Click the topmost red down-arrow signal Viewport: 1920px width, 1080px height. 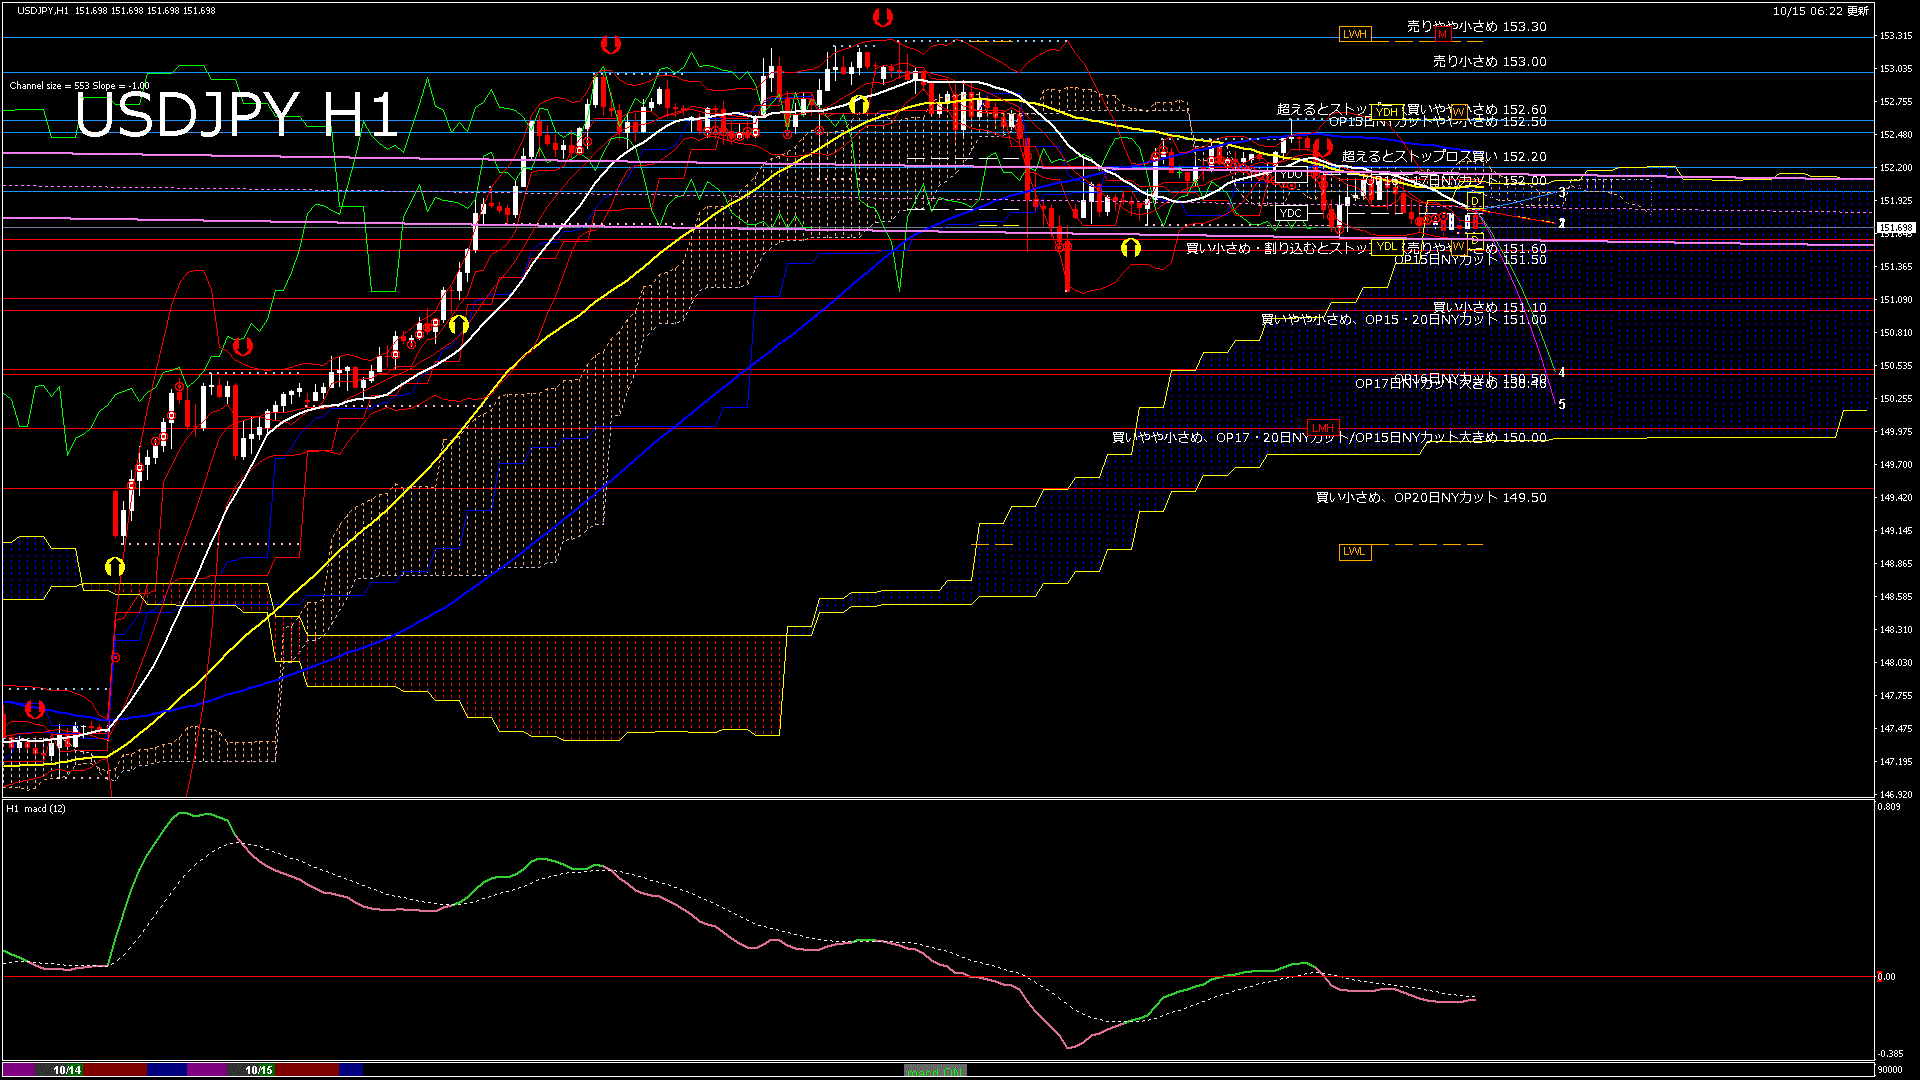pyautogui.click(x=882, y=17)
